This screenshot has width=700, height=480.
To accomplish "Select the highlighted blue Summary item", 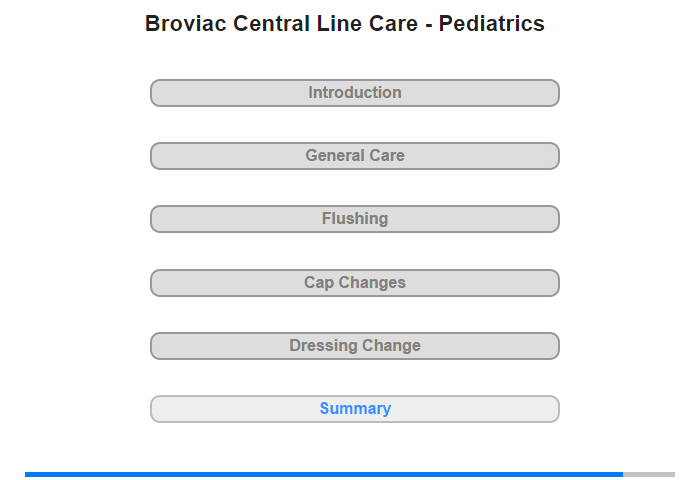I will click(x=354, y=409).
